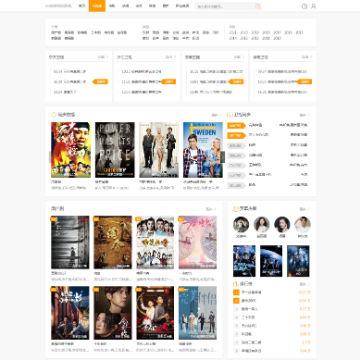Open the Power Has Its Price poster
This screenshot has height=360, width=360.
tap(115, 150)
